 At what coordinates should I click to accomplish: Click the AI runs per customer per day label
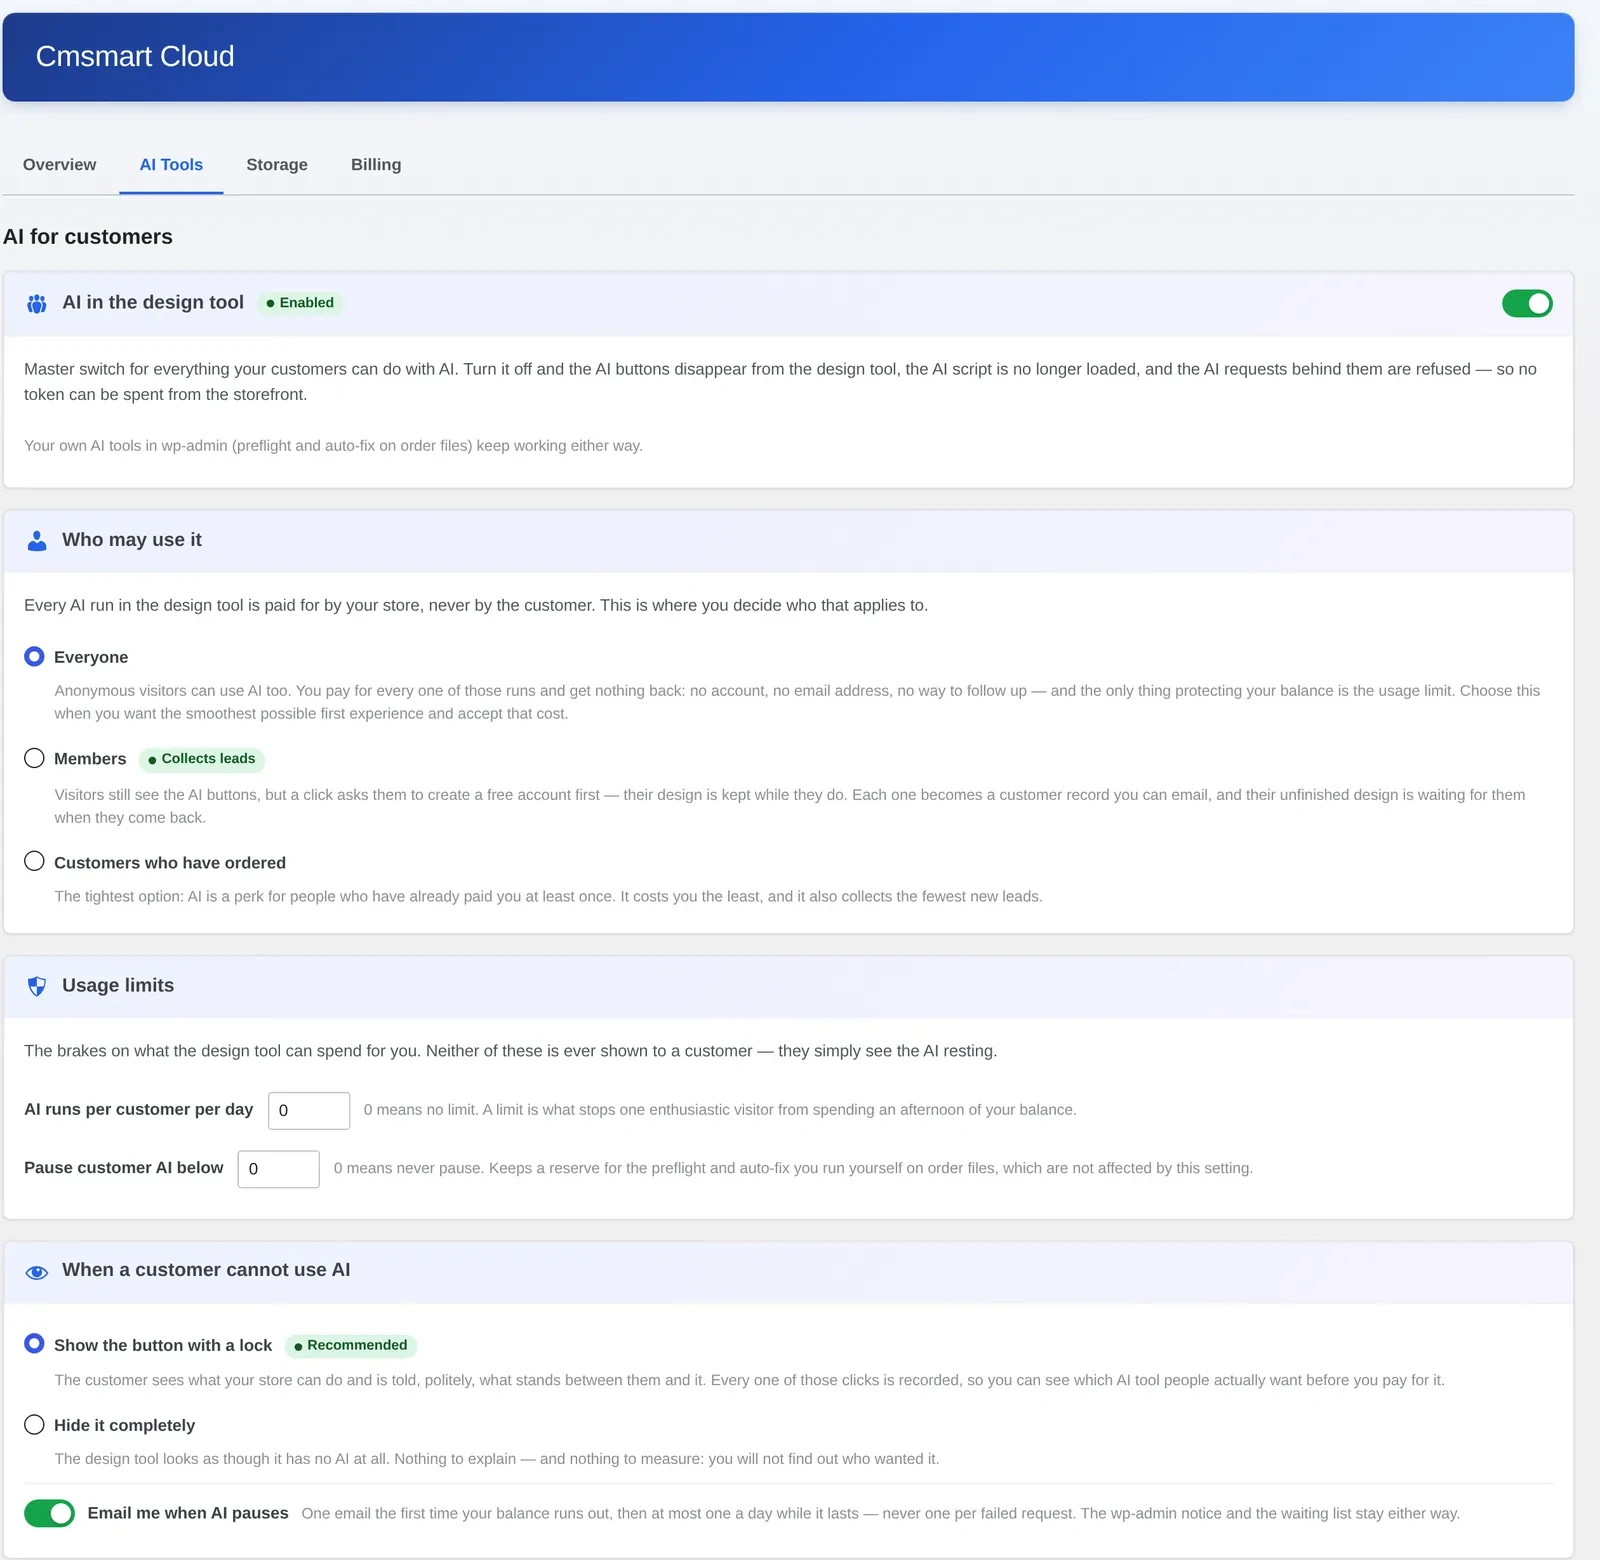[x=139, y=1109]
